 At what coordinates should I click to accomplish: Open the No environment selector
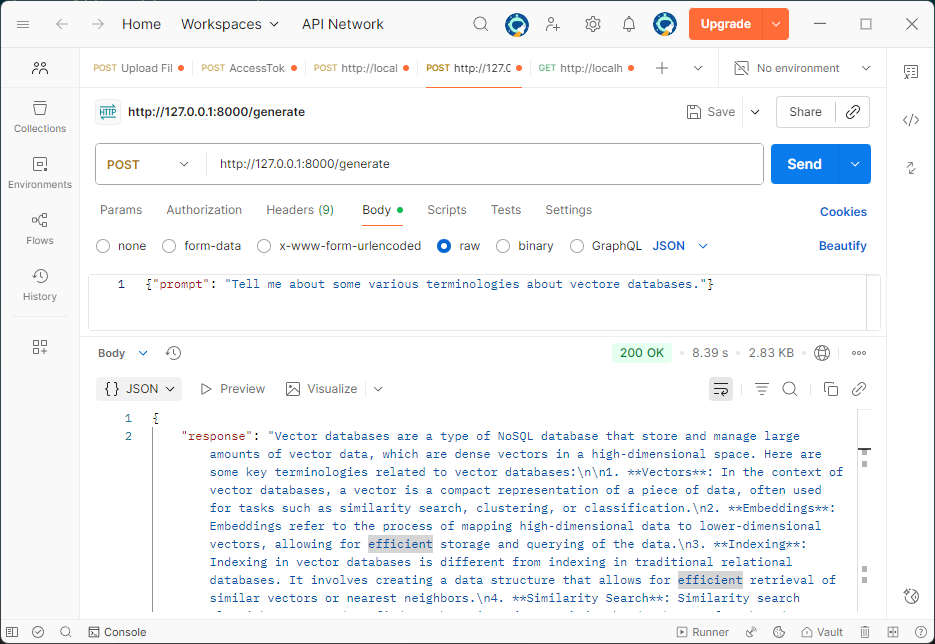point(800,68)
